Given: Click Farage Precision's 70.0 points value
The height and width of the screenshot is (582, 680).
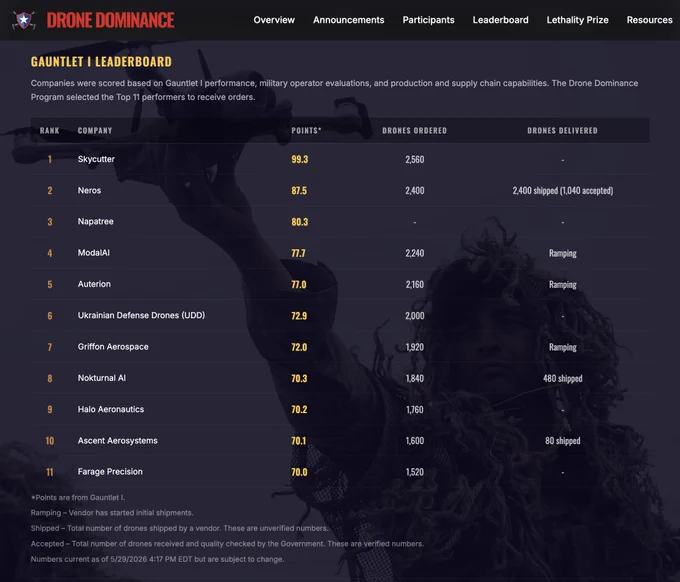Looking at the screenshot, I should tap(299, 472).
